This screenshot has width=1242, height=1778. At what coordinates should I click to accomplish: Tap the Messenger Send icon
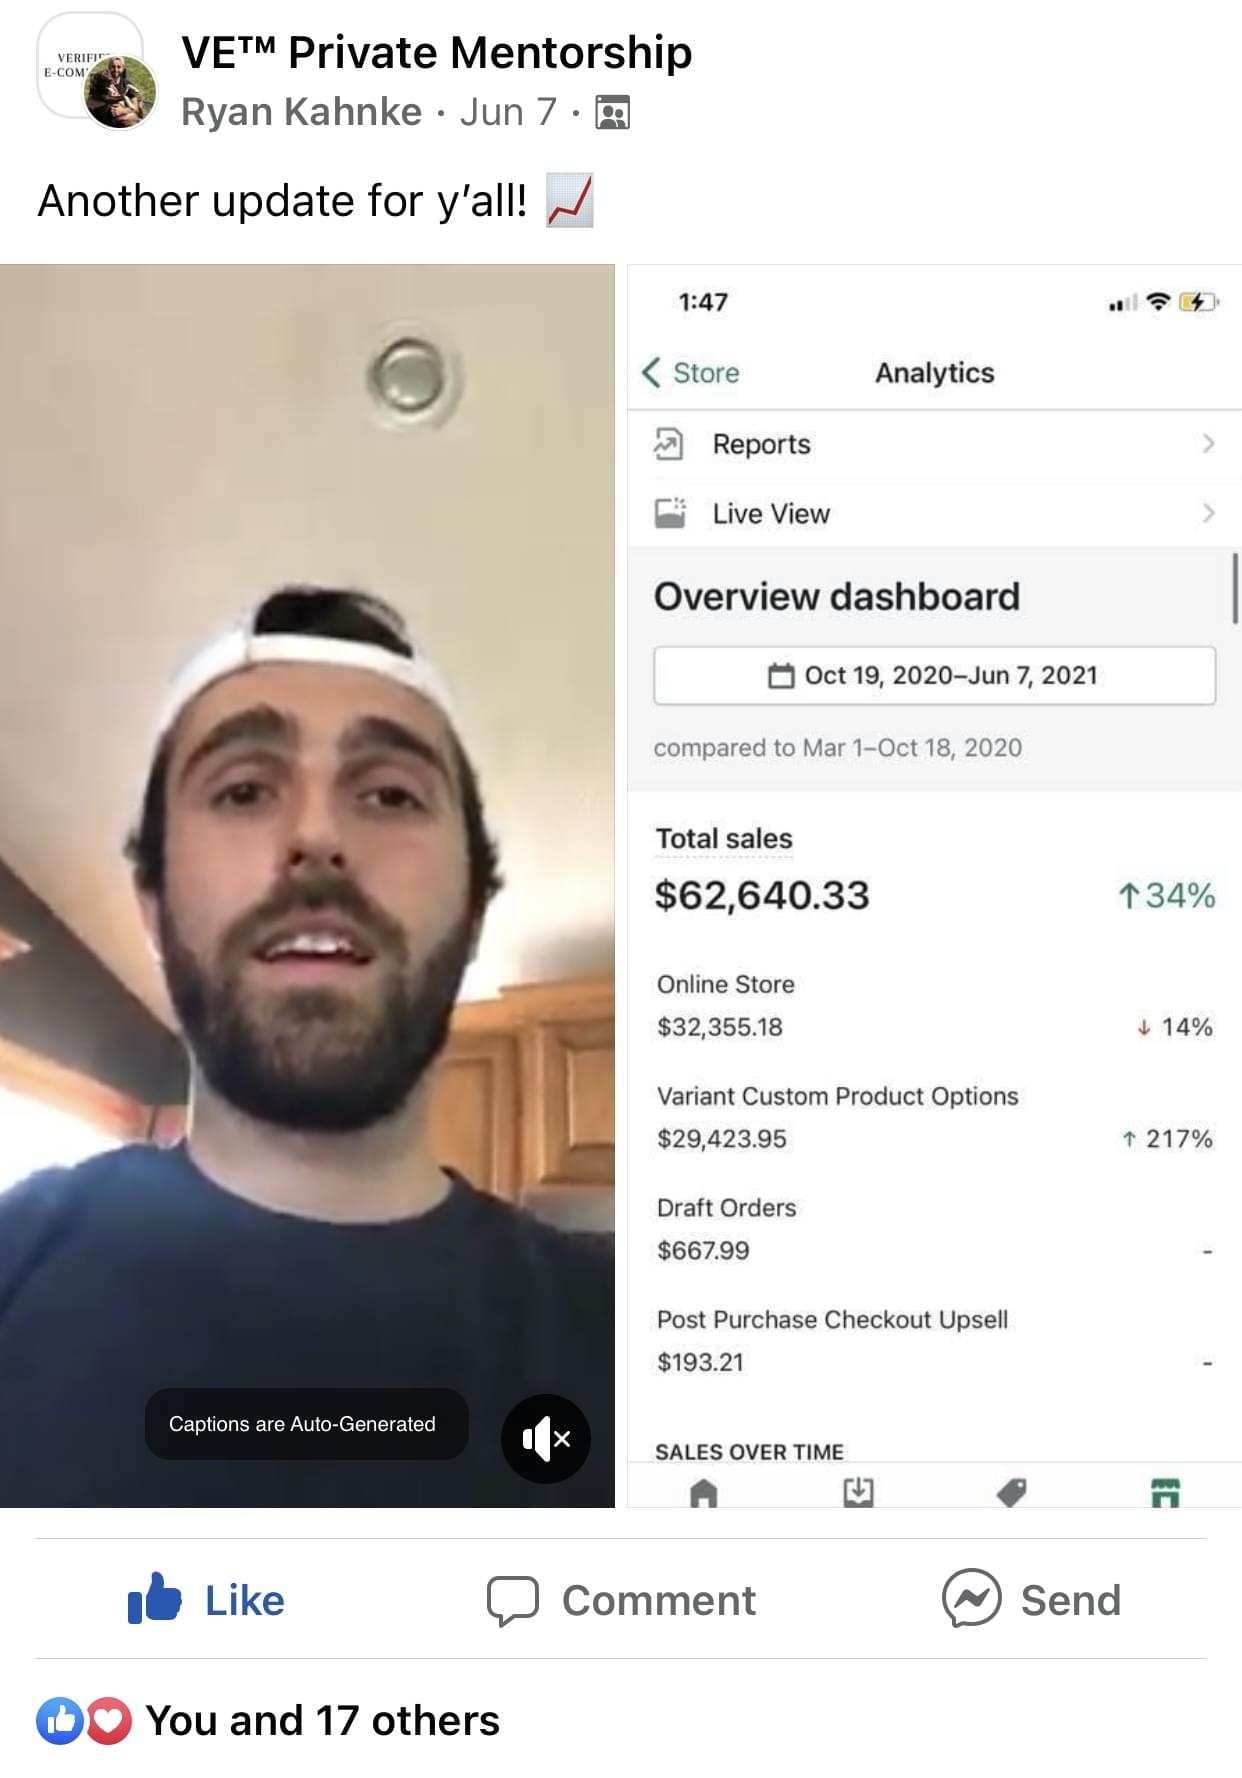pos(971,1598)
